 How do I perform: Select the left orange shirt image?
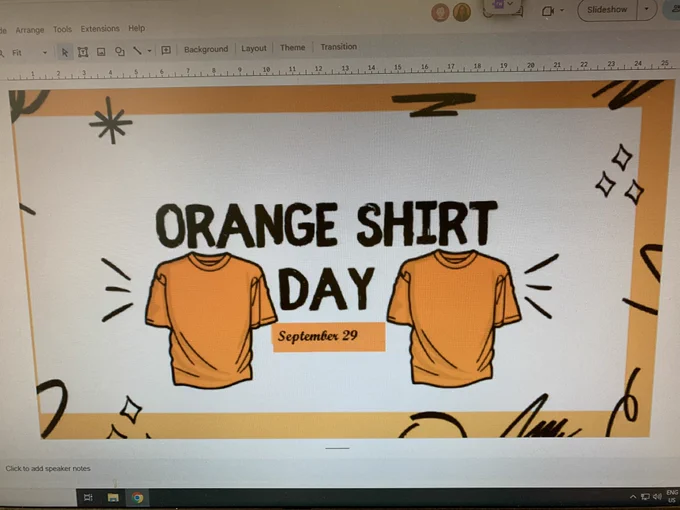pyautogui.click(x=210, y=320)
